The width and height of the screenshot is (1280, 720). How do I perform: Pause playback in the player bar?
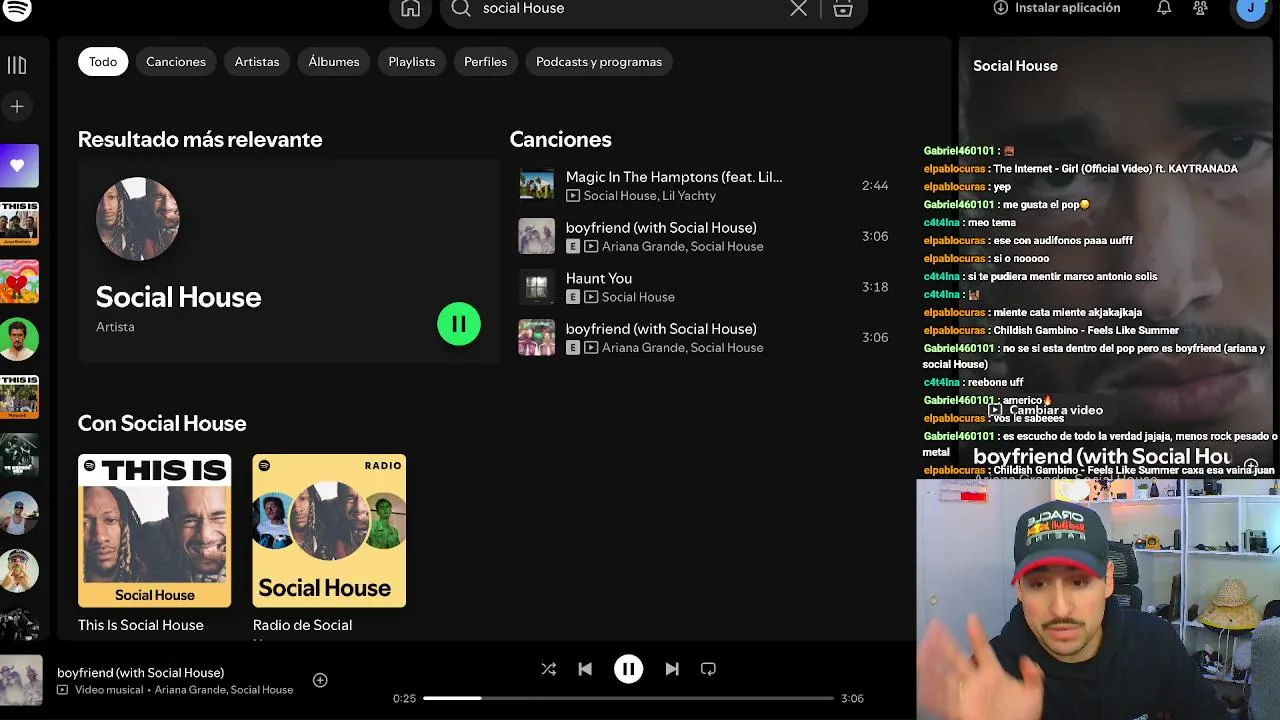[628, 669]
